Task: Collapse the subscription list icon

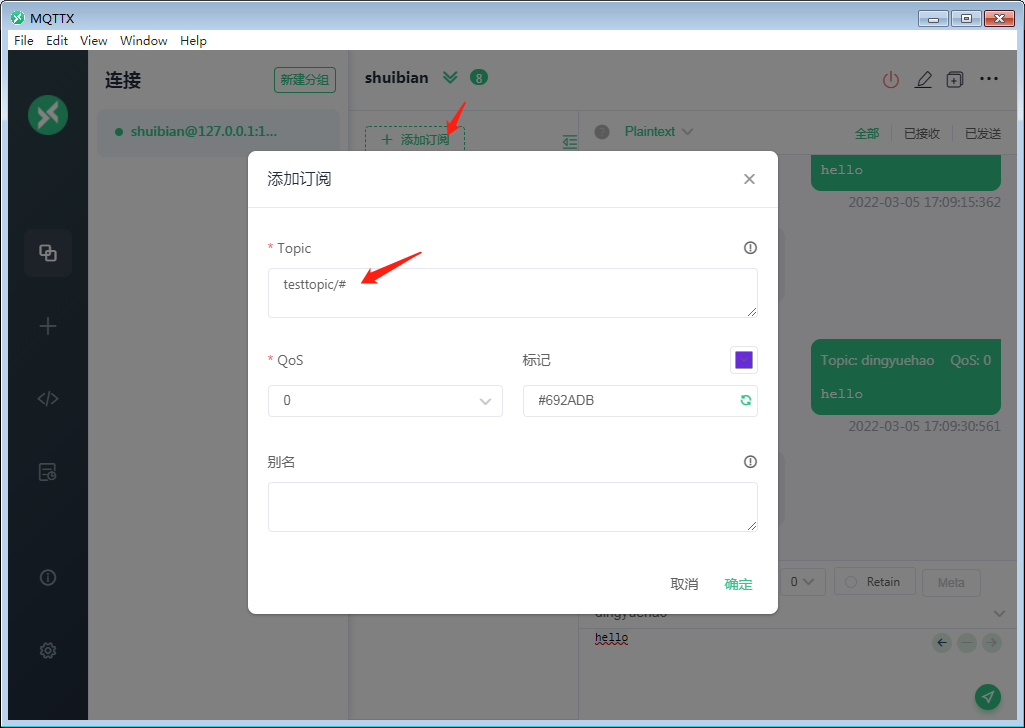Action: (x=570, y=141)
